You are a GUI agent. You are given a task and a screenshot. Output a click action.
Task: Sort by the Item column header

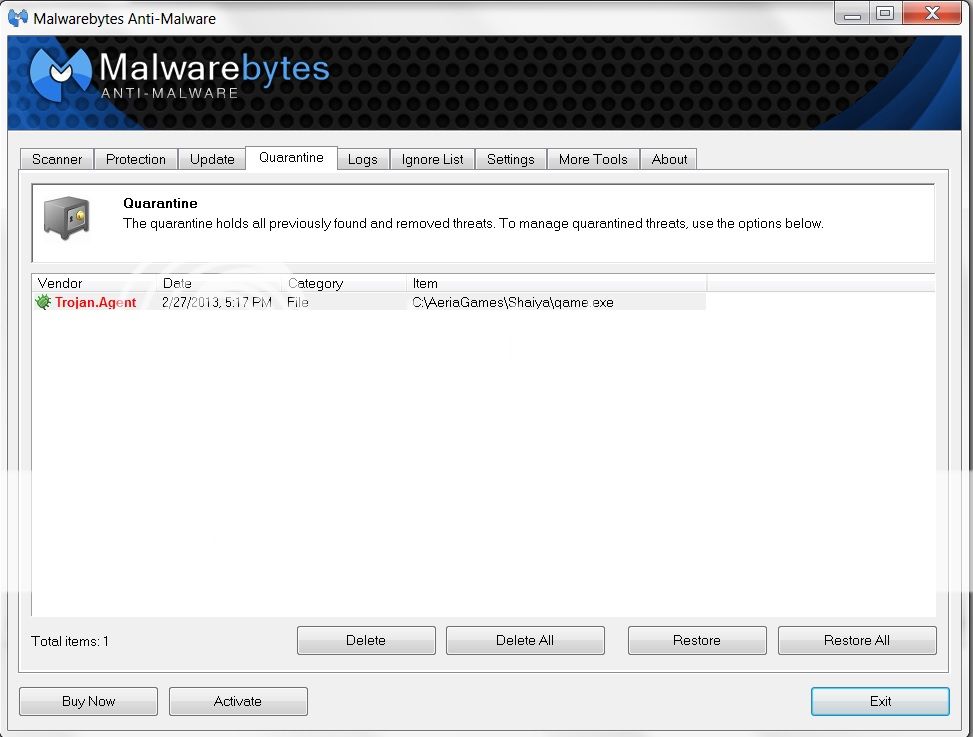[x=557, y=283]
